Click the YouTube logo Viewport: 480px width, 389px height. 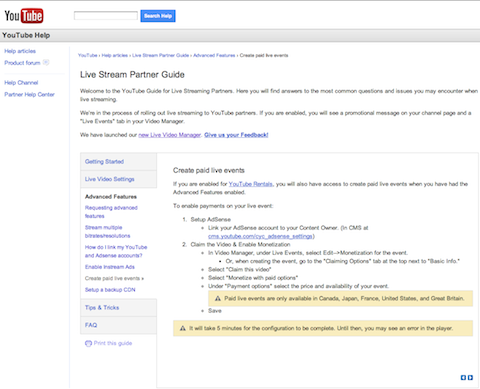point(24,16)
